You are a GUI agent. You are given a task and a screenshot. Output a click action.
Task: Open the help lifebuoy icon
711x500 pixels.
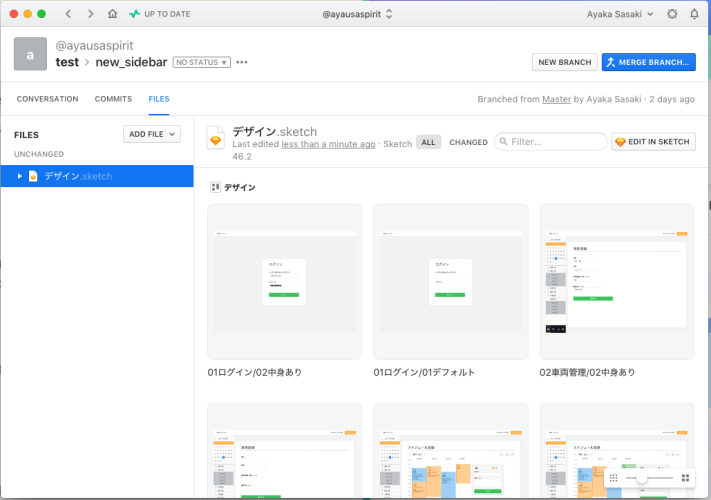[672, 14]
